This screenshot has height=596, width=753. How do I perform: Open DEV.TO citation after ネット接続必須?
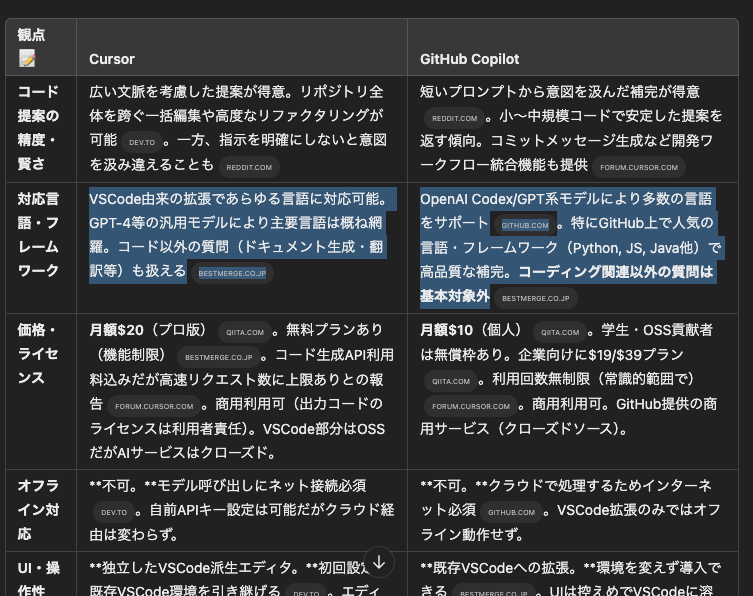click(114, 512)
